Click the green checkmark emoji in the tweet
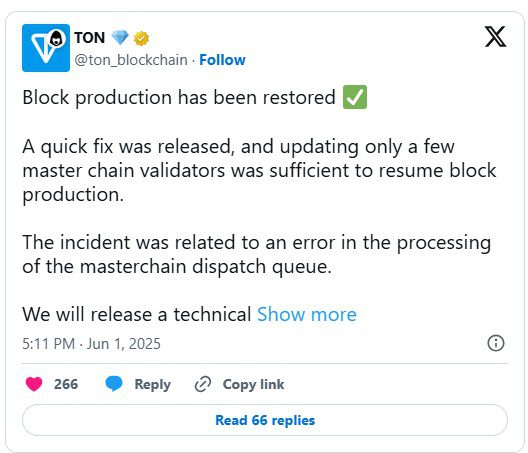Screen dimensions: 528x453 [355, 97]
